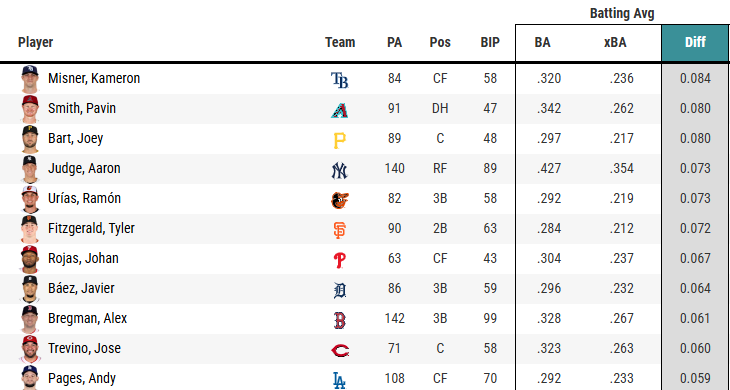Click the New York Yankees team logo
The width and height of the screenshot is (730, 390).
point(339,170)
